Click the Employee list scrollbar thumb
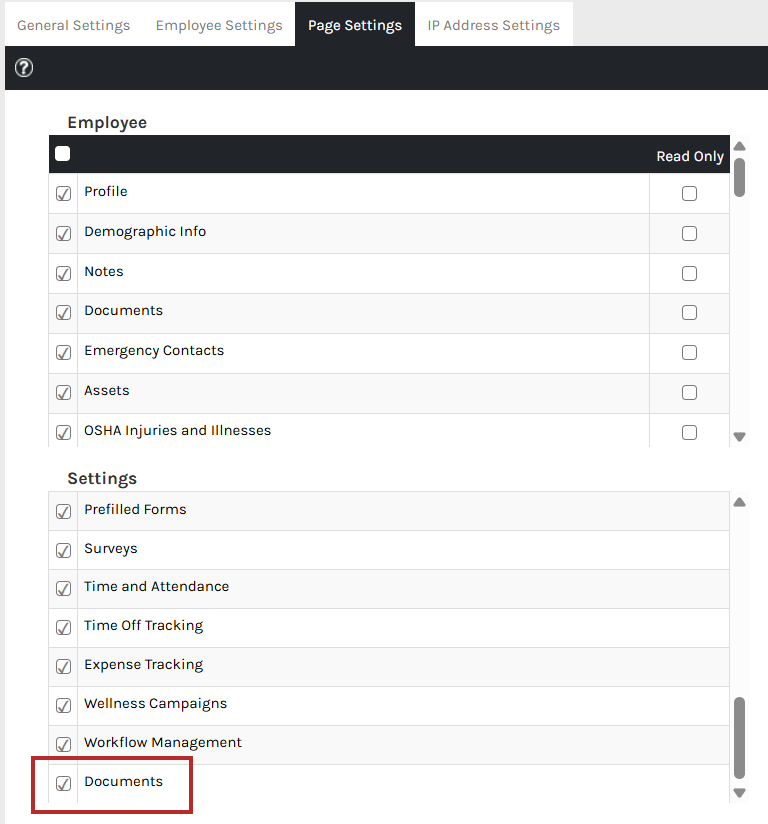Viewport: 768px width, 824px height. [740, 177]
